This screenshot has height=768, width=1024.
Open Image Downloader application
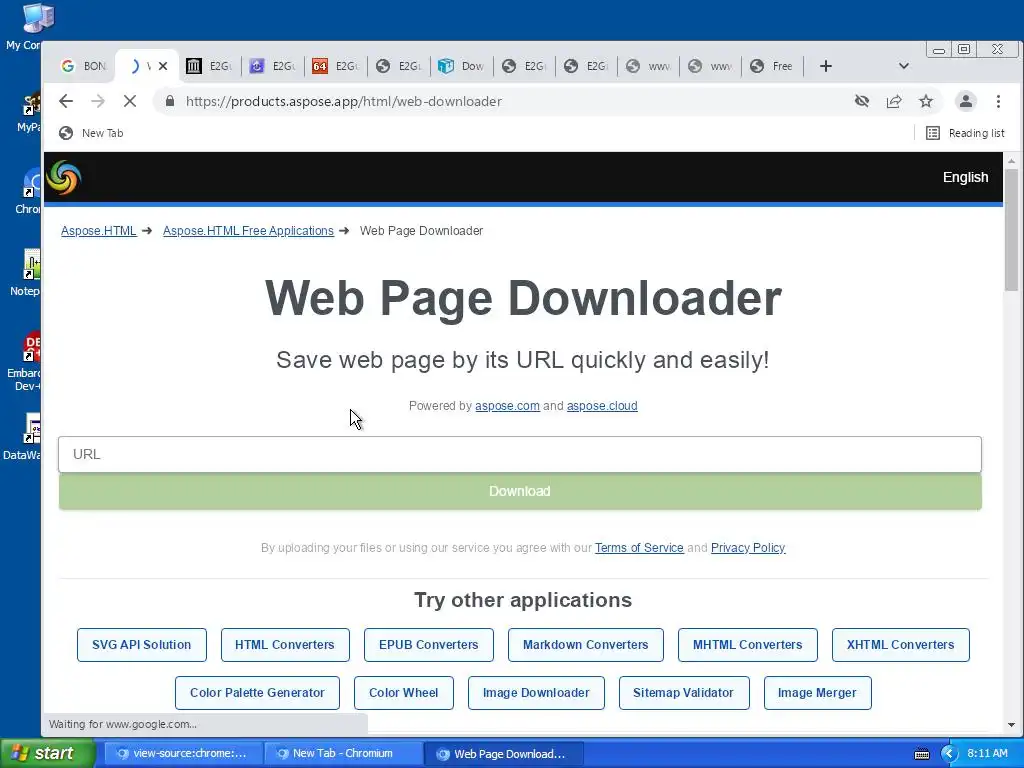536,693
